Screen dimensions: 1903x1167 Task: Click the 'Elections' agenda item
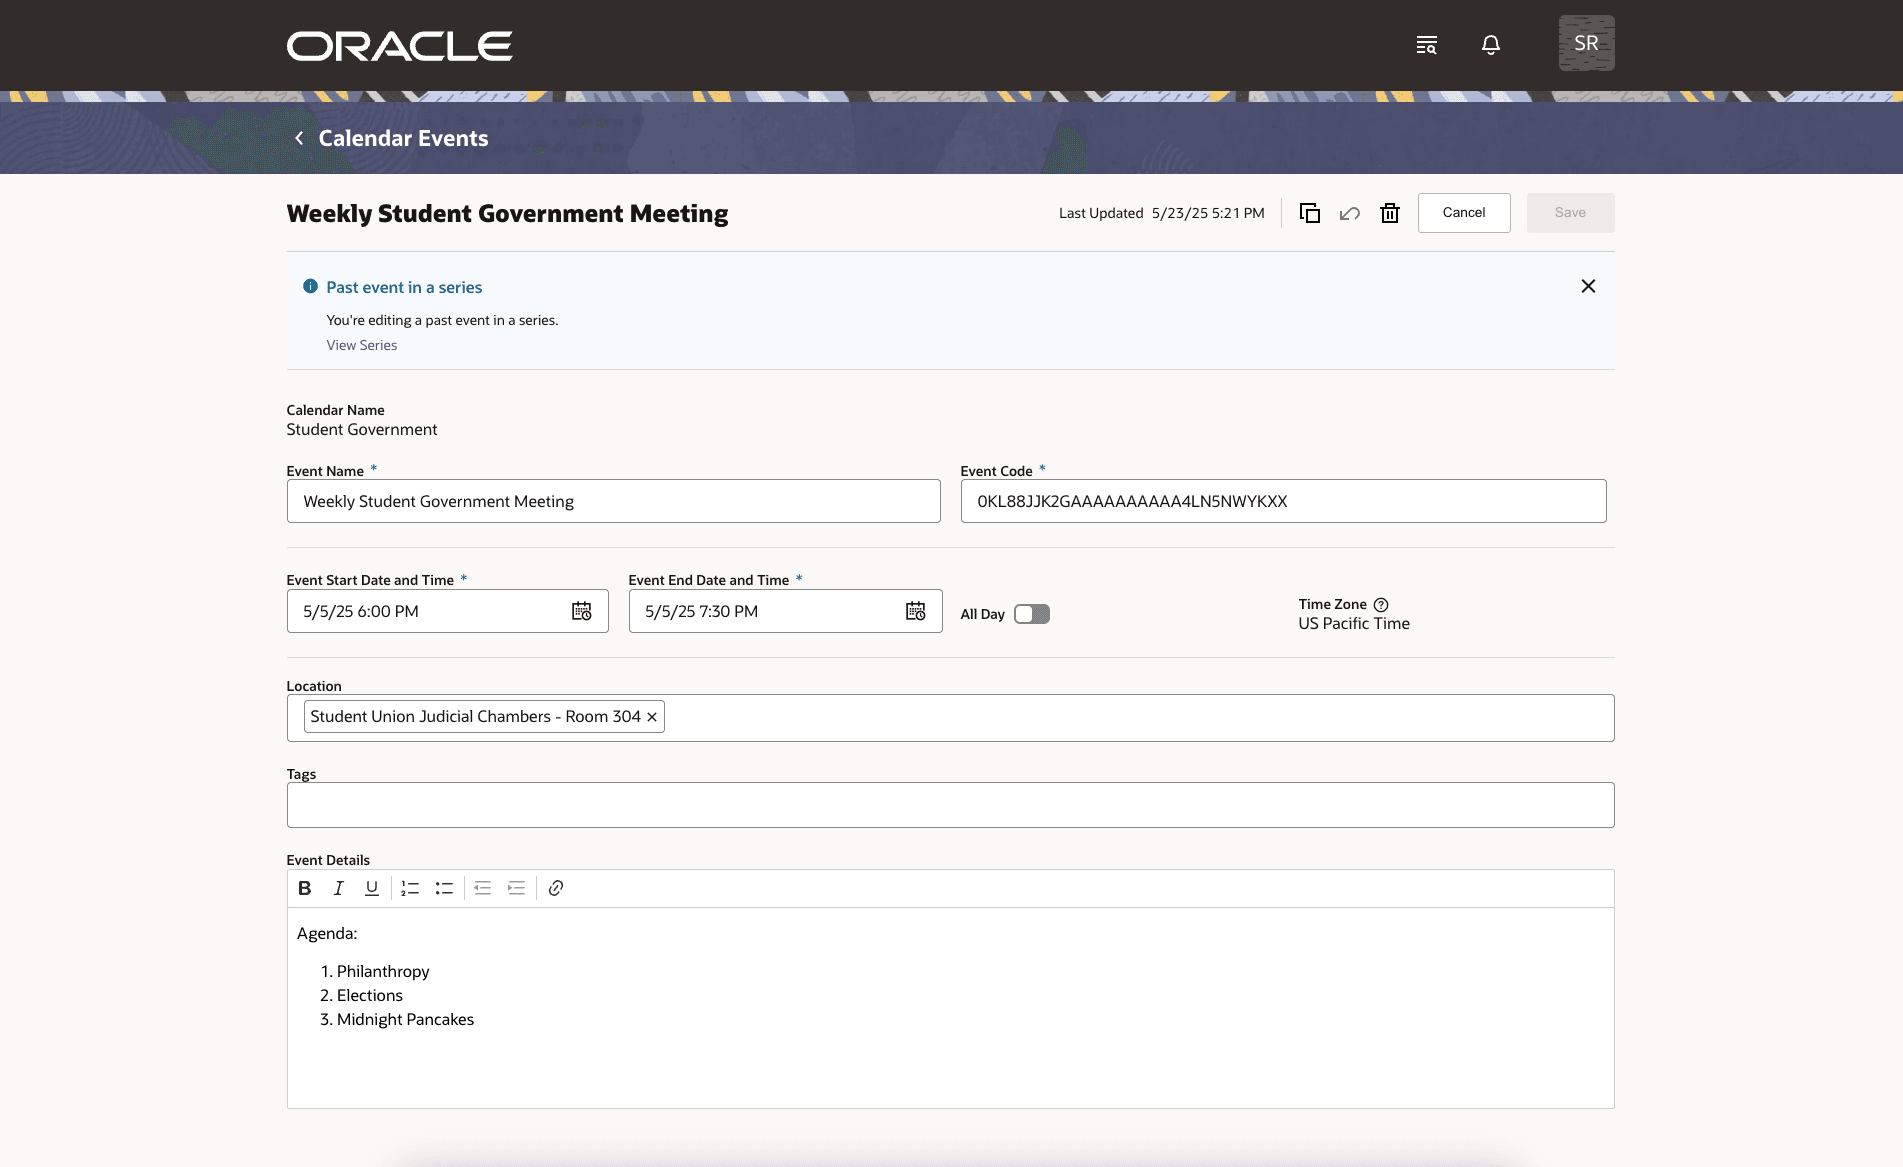(370, 995)
